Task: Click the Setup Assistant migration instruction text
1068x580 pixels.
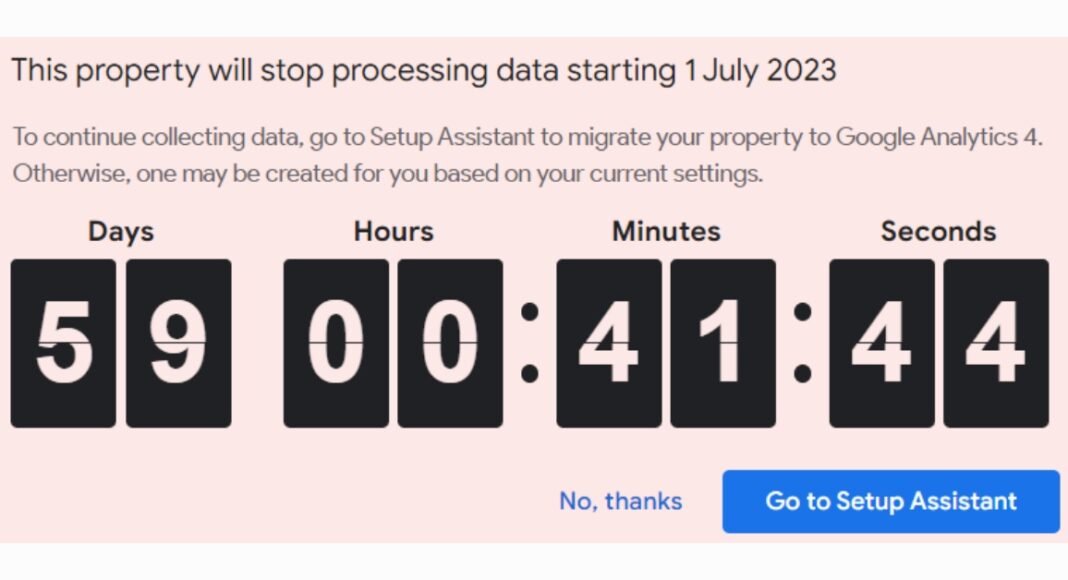Action: pos(527,137)
